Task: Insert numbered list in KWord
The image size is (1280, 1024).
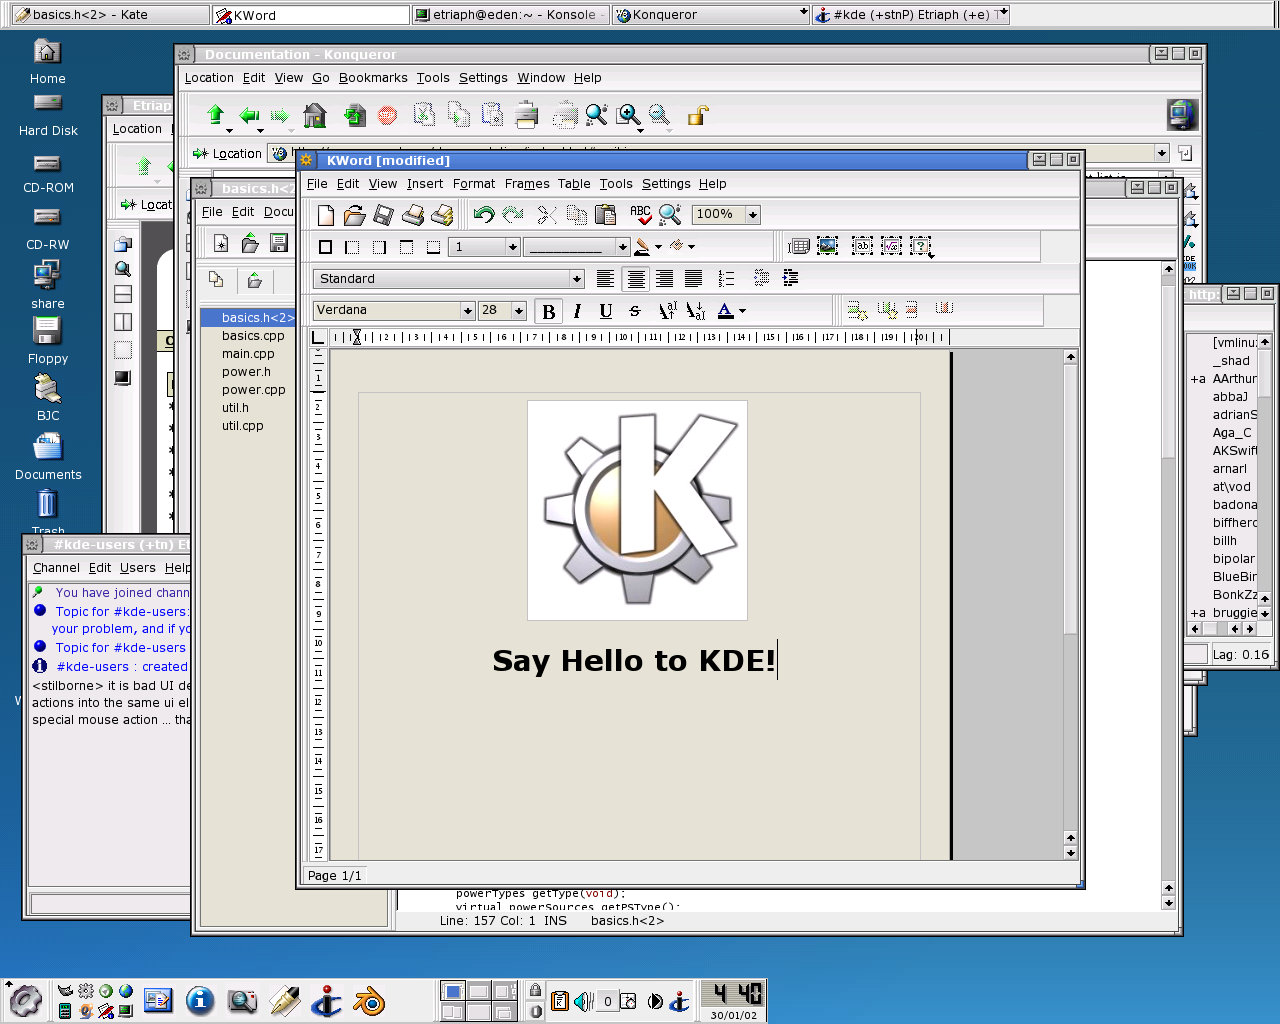Action: 727,279
